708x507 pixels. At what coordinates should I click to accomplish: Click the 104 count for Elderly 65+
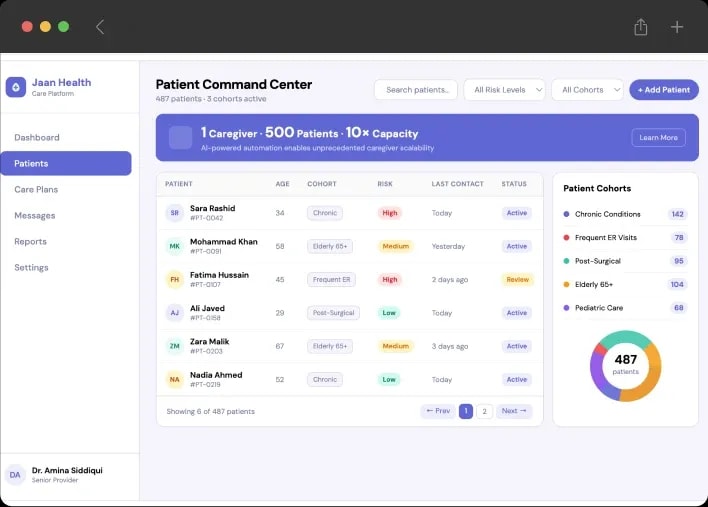pyautogui.click(x=677, y=284)
